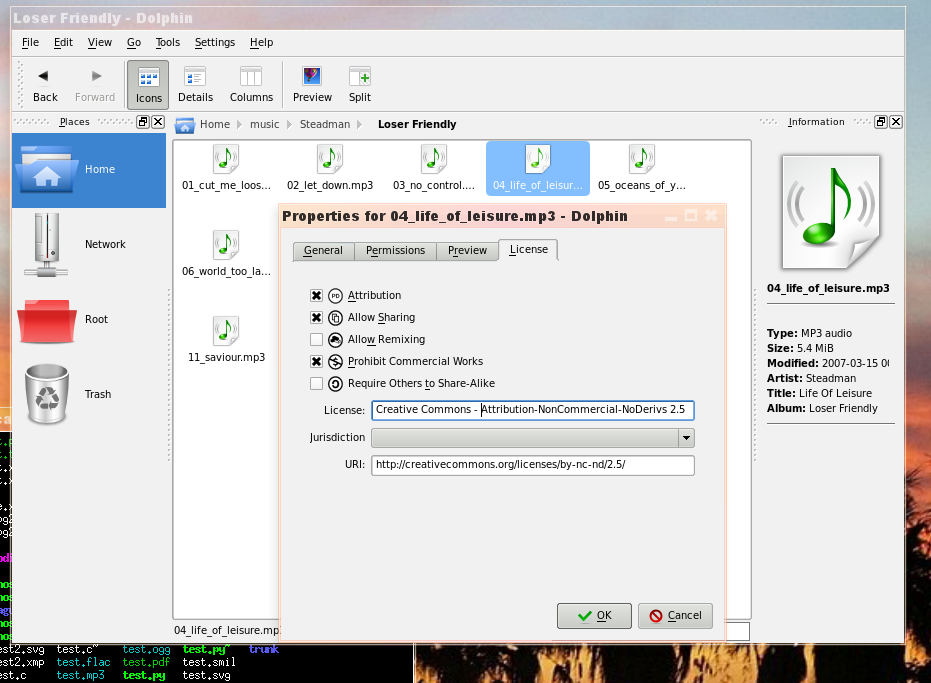Toggle the Preview toolbar button

(x=312, y=85)
